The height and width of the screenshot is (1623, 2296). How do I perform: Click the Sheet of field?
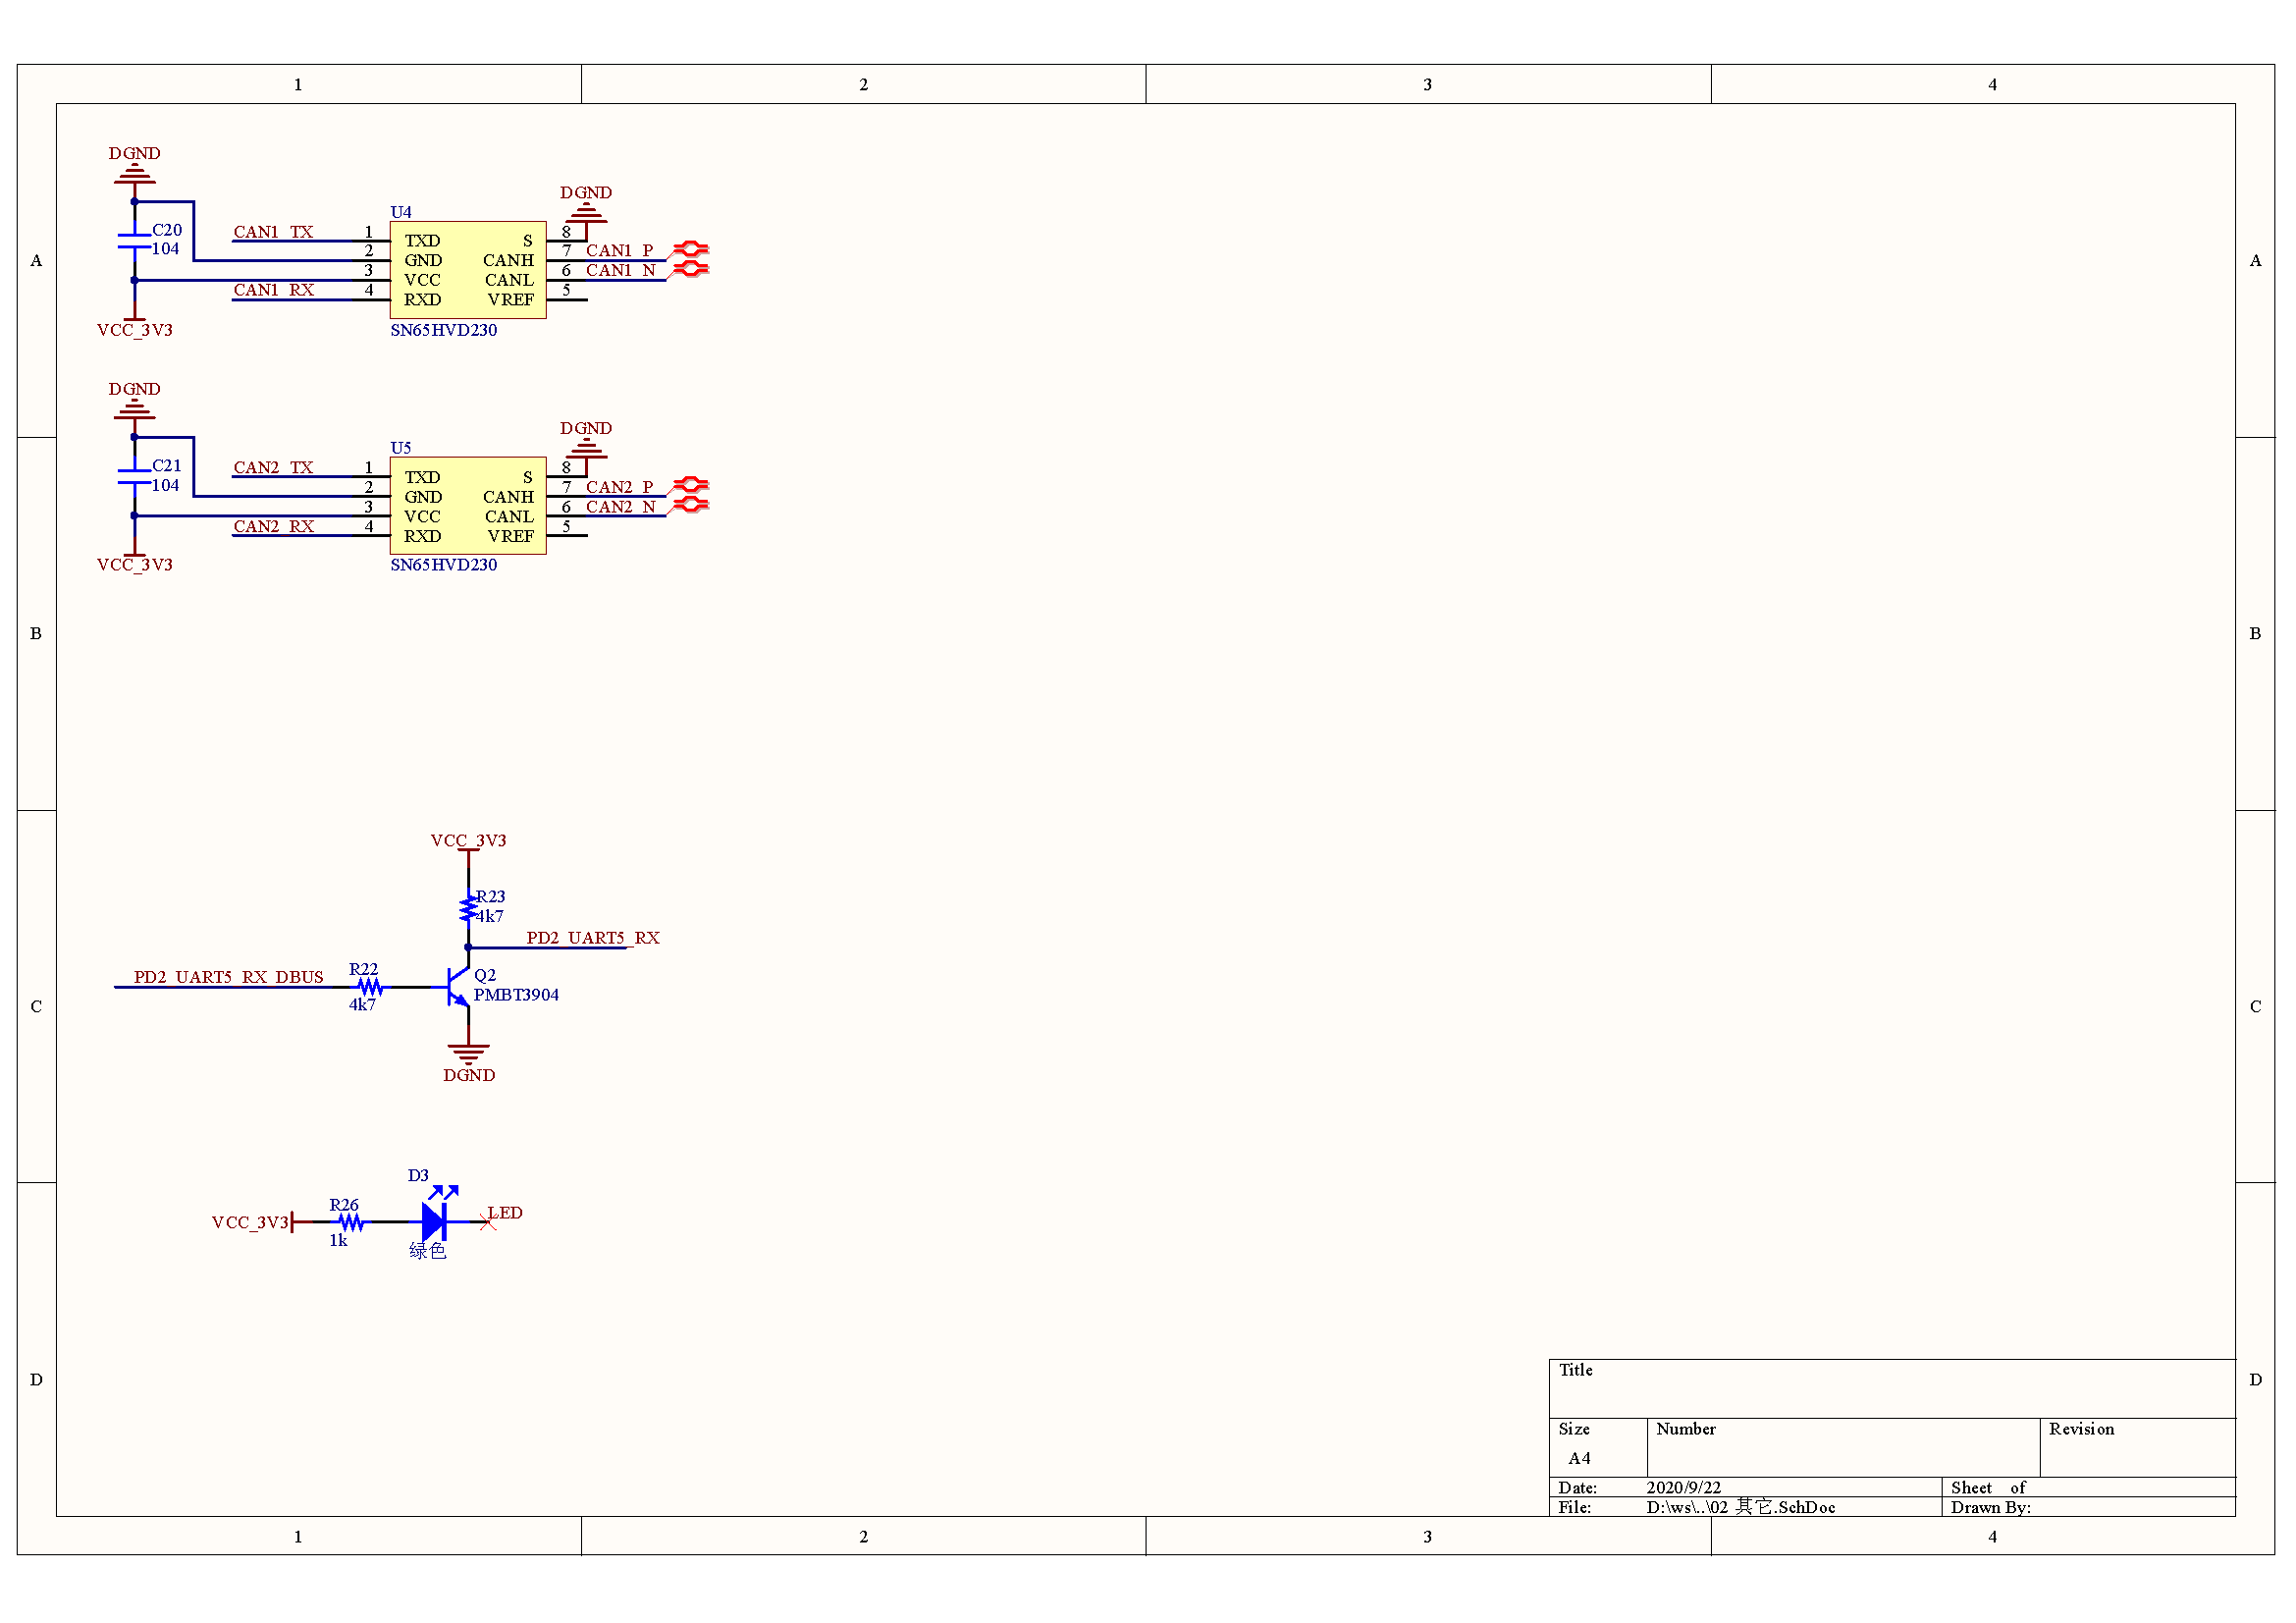click(2089, 1488)
